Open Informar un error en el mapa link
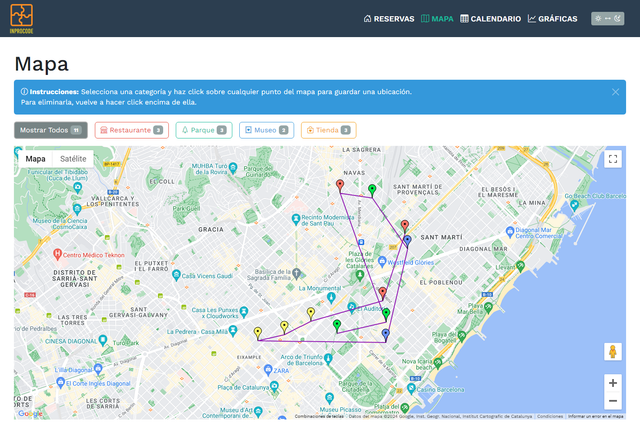Image resolution: width=640 pixels, height=434 pixels. pos(596,416)
